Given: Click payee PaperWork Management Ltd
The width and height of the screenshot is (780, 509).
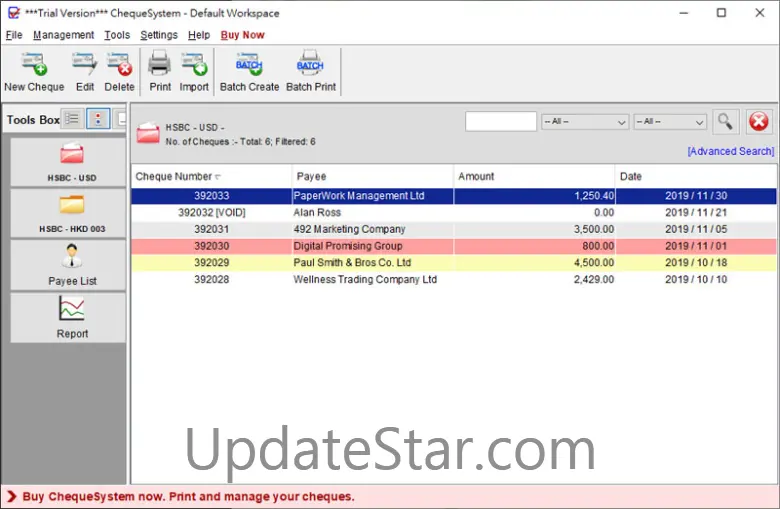Looking at the screenshot, I should (x=359, y=196).
